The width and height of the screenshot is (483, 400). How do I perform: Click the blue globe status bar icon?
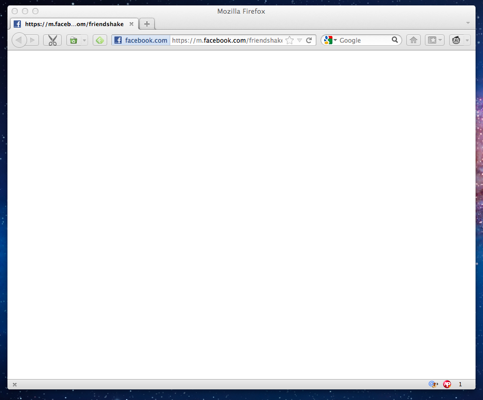tap(433, 384)
